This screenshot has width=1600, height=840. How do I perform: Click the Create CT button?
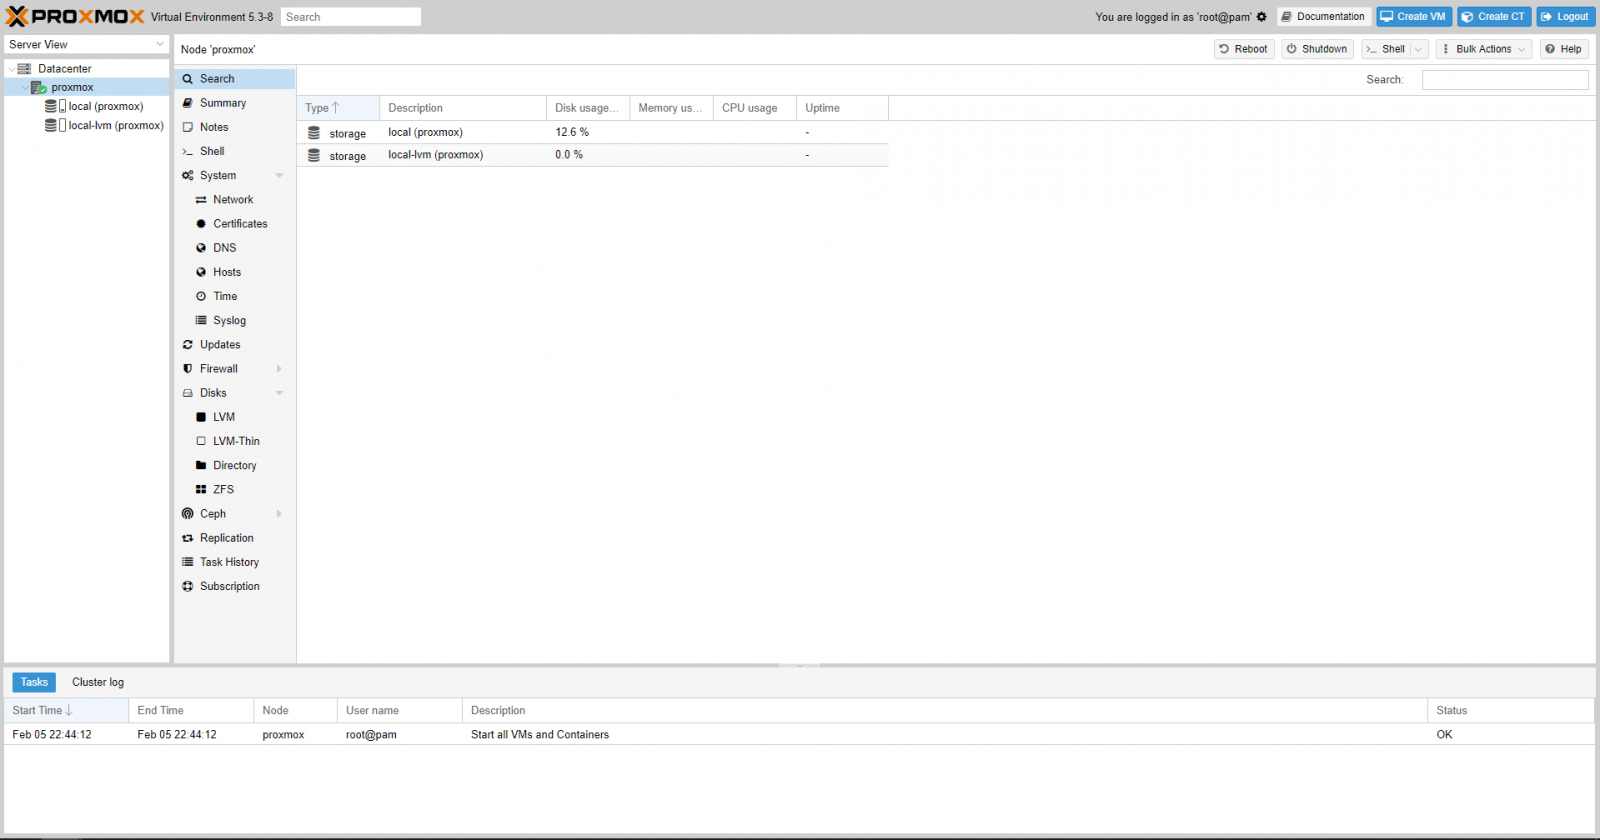1494,17
